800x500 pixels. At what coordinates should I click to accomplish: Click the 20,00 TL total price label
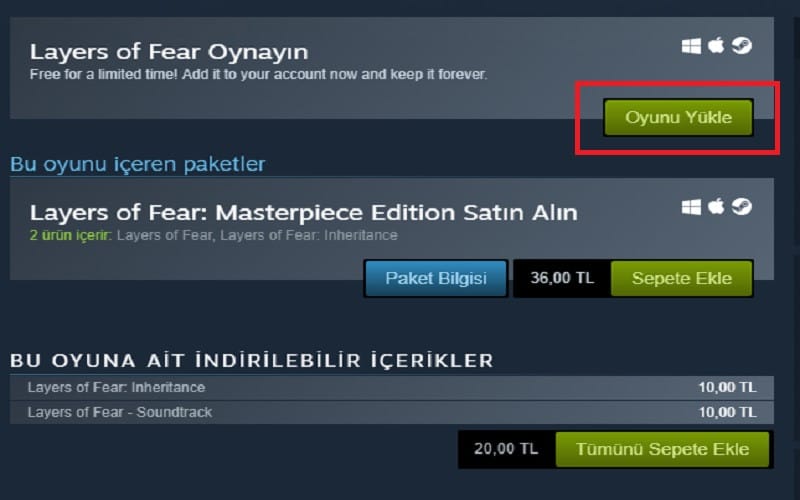(506, 449)
